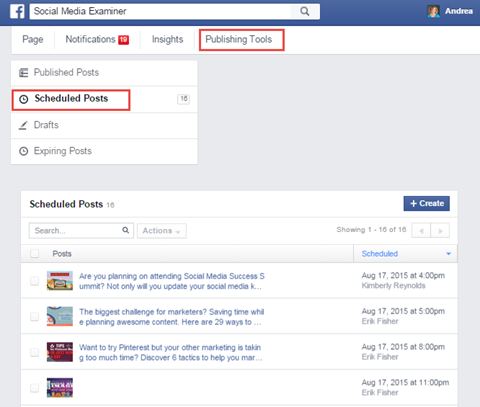
Task: Go to previous page arrow
Action: point(421,231)
